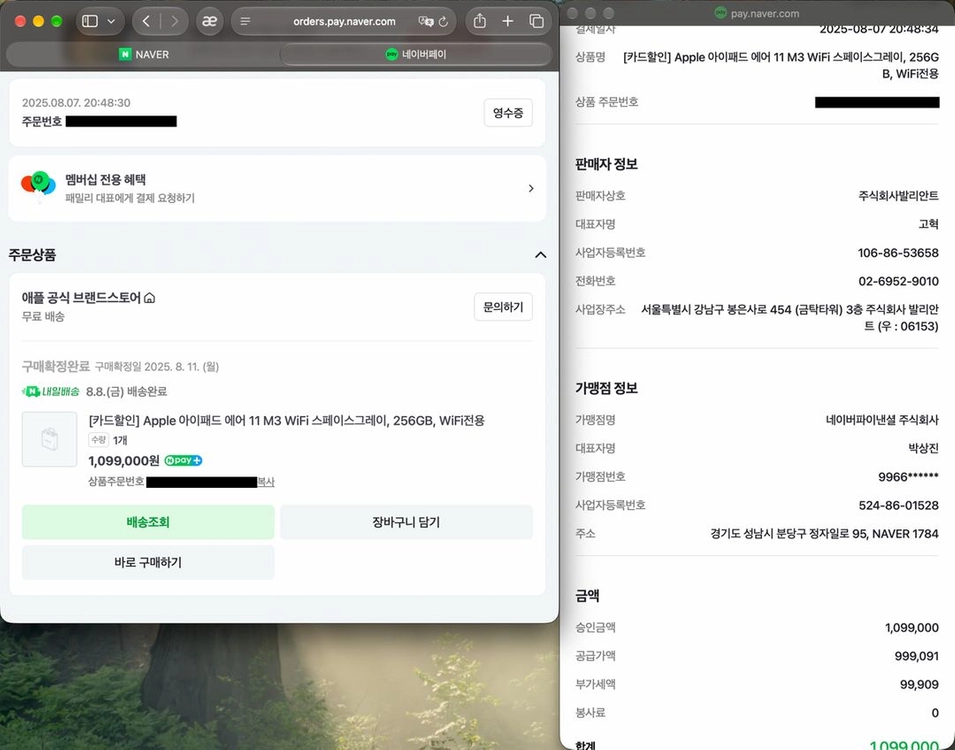Click business number 524-86-01528 in receipt
The width and height of the screenshot is (955, 750).
click(898, 505)
